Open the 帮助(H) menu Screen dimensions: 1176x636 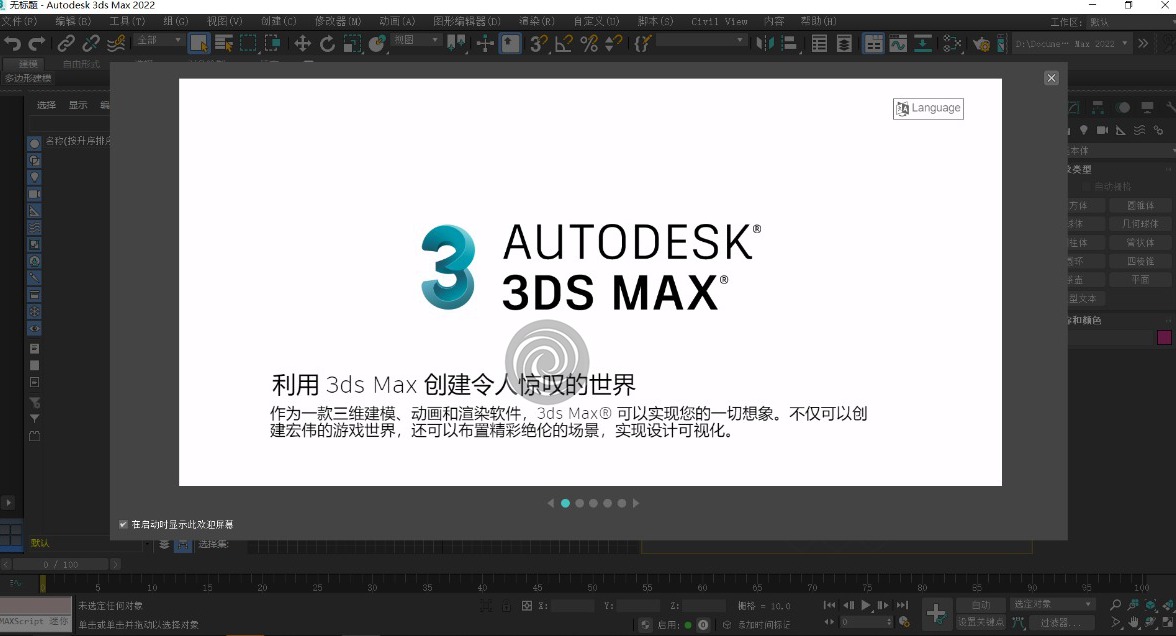click(818, 21)
